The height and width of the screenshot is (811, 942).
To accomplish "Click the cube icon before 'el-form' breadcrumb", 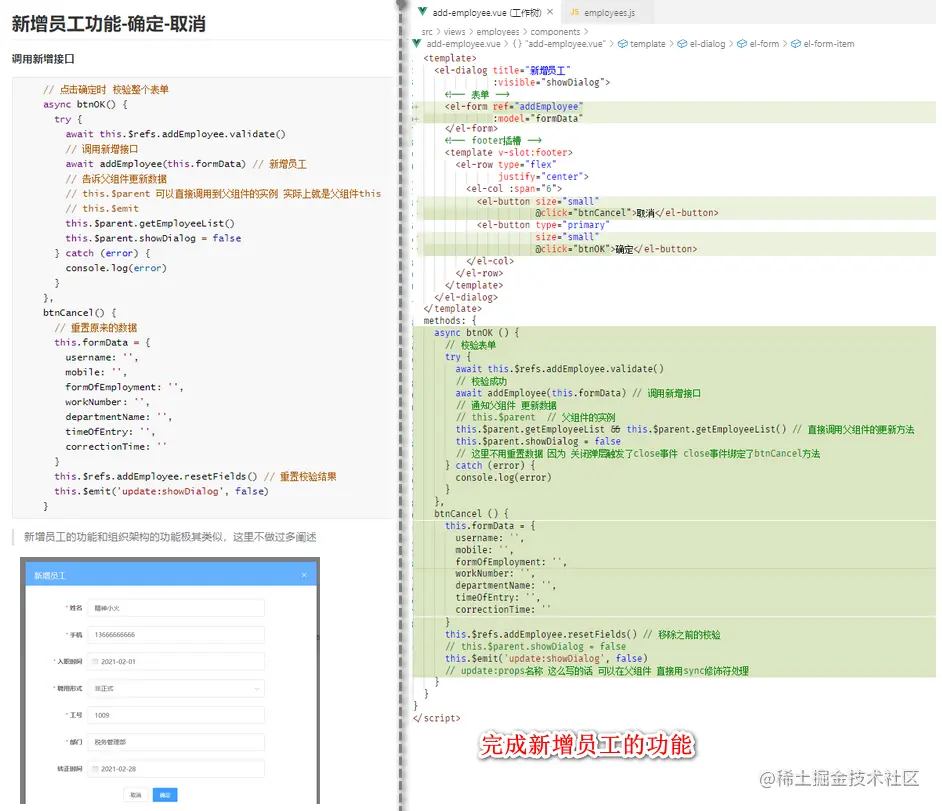I will pyautogui.click(x=742, y=44).
